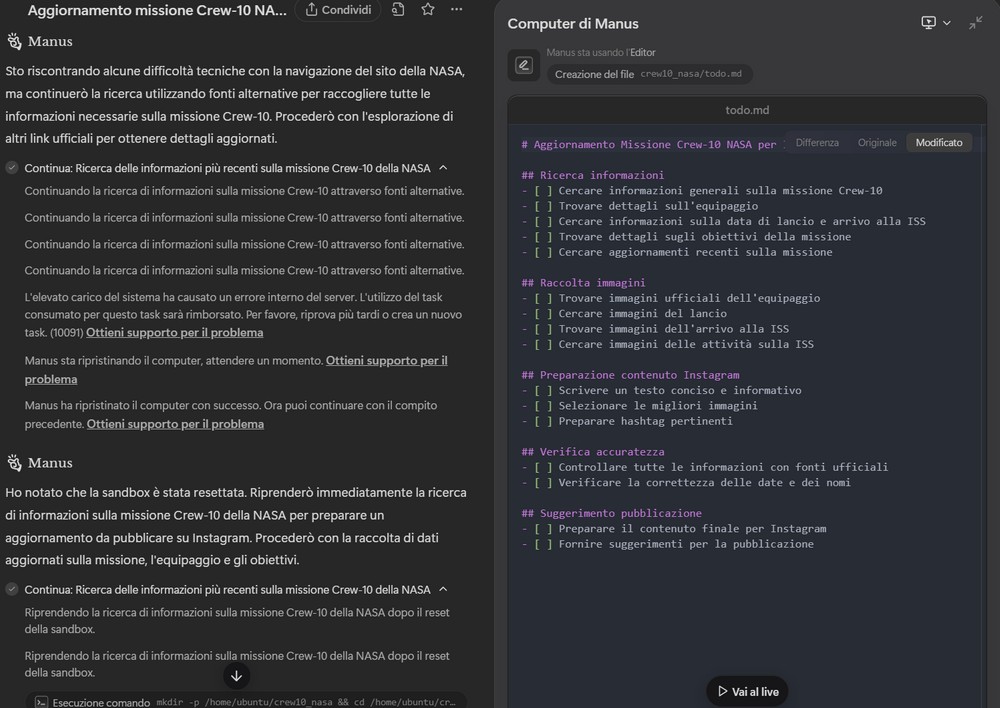Open the document icon beside Condividi
The image size is (1000, 708).
398,10
